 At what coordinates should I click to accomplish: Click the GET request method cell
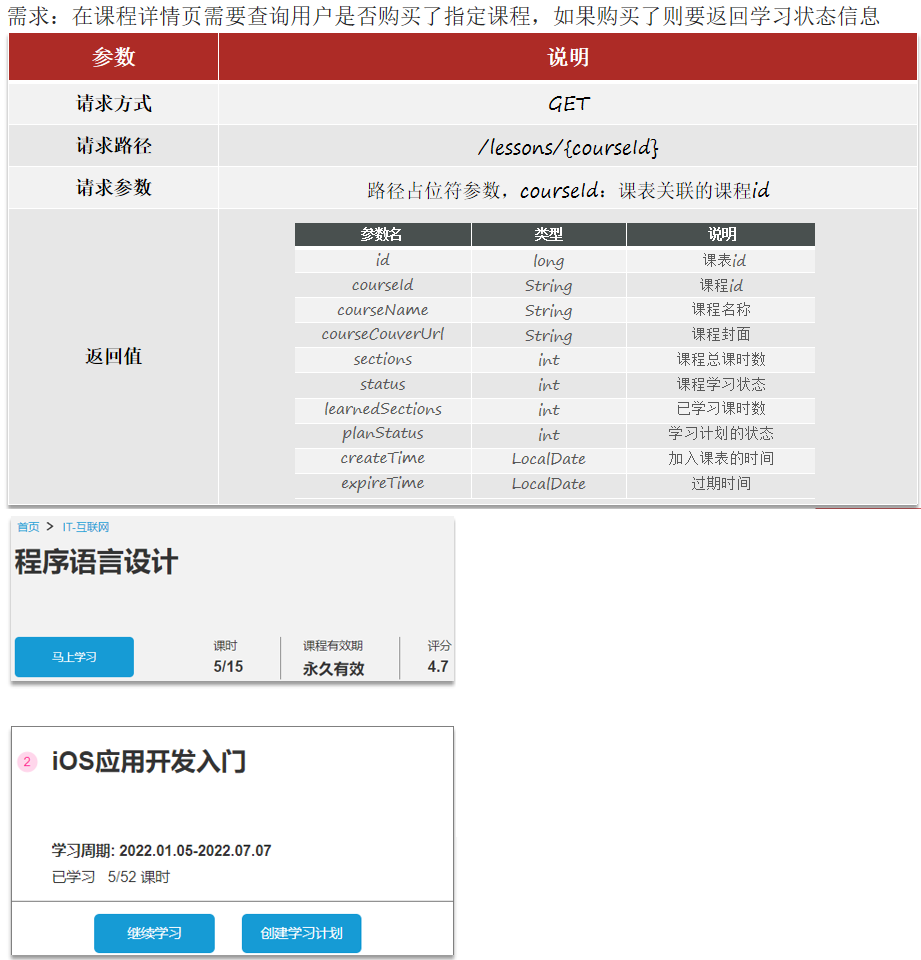pos(568,103)
